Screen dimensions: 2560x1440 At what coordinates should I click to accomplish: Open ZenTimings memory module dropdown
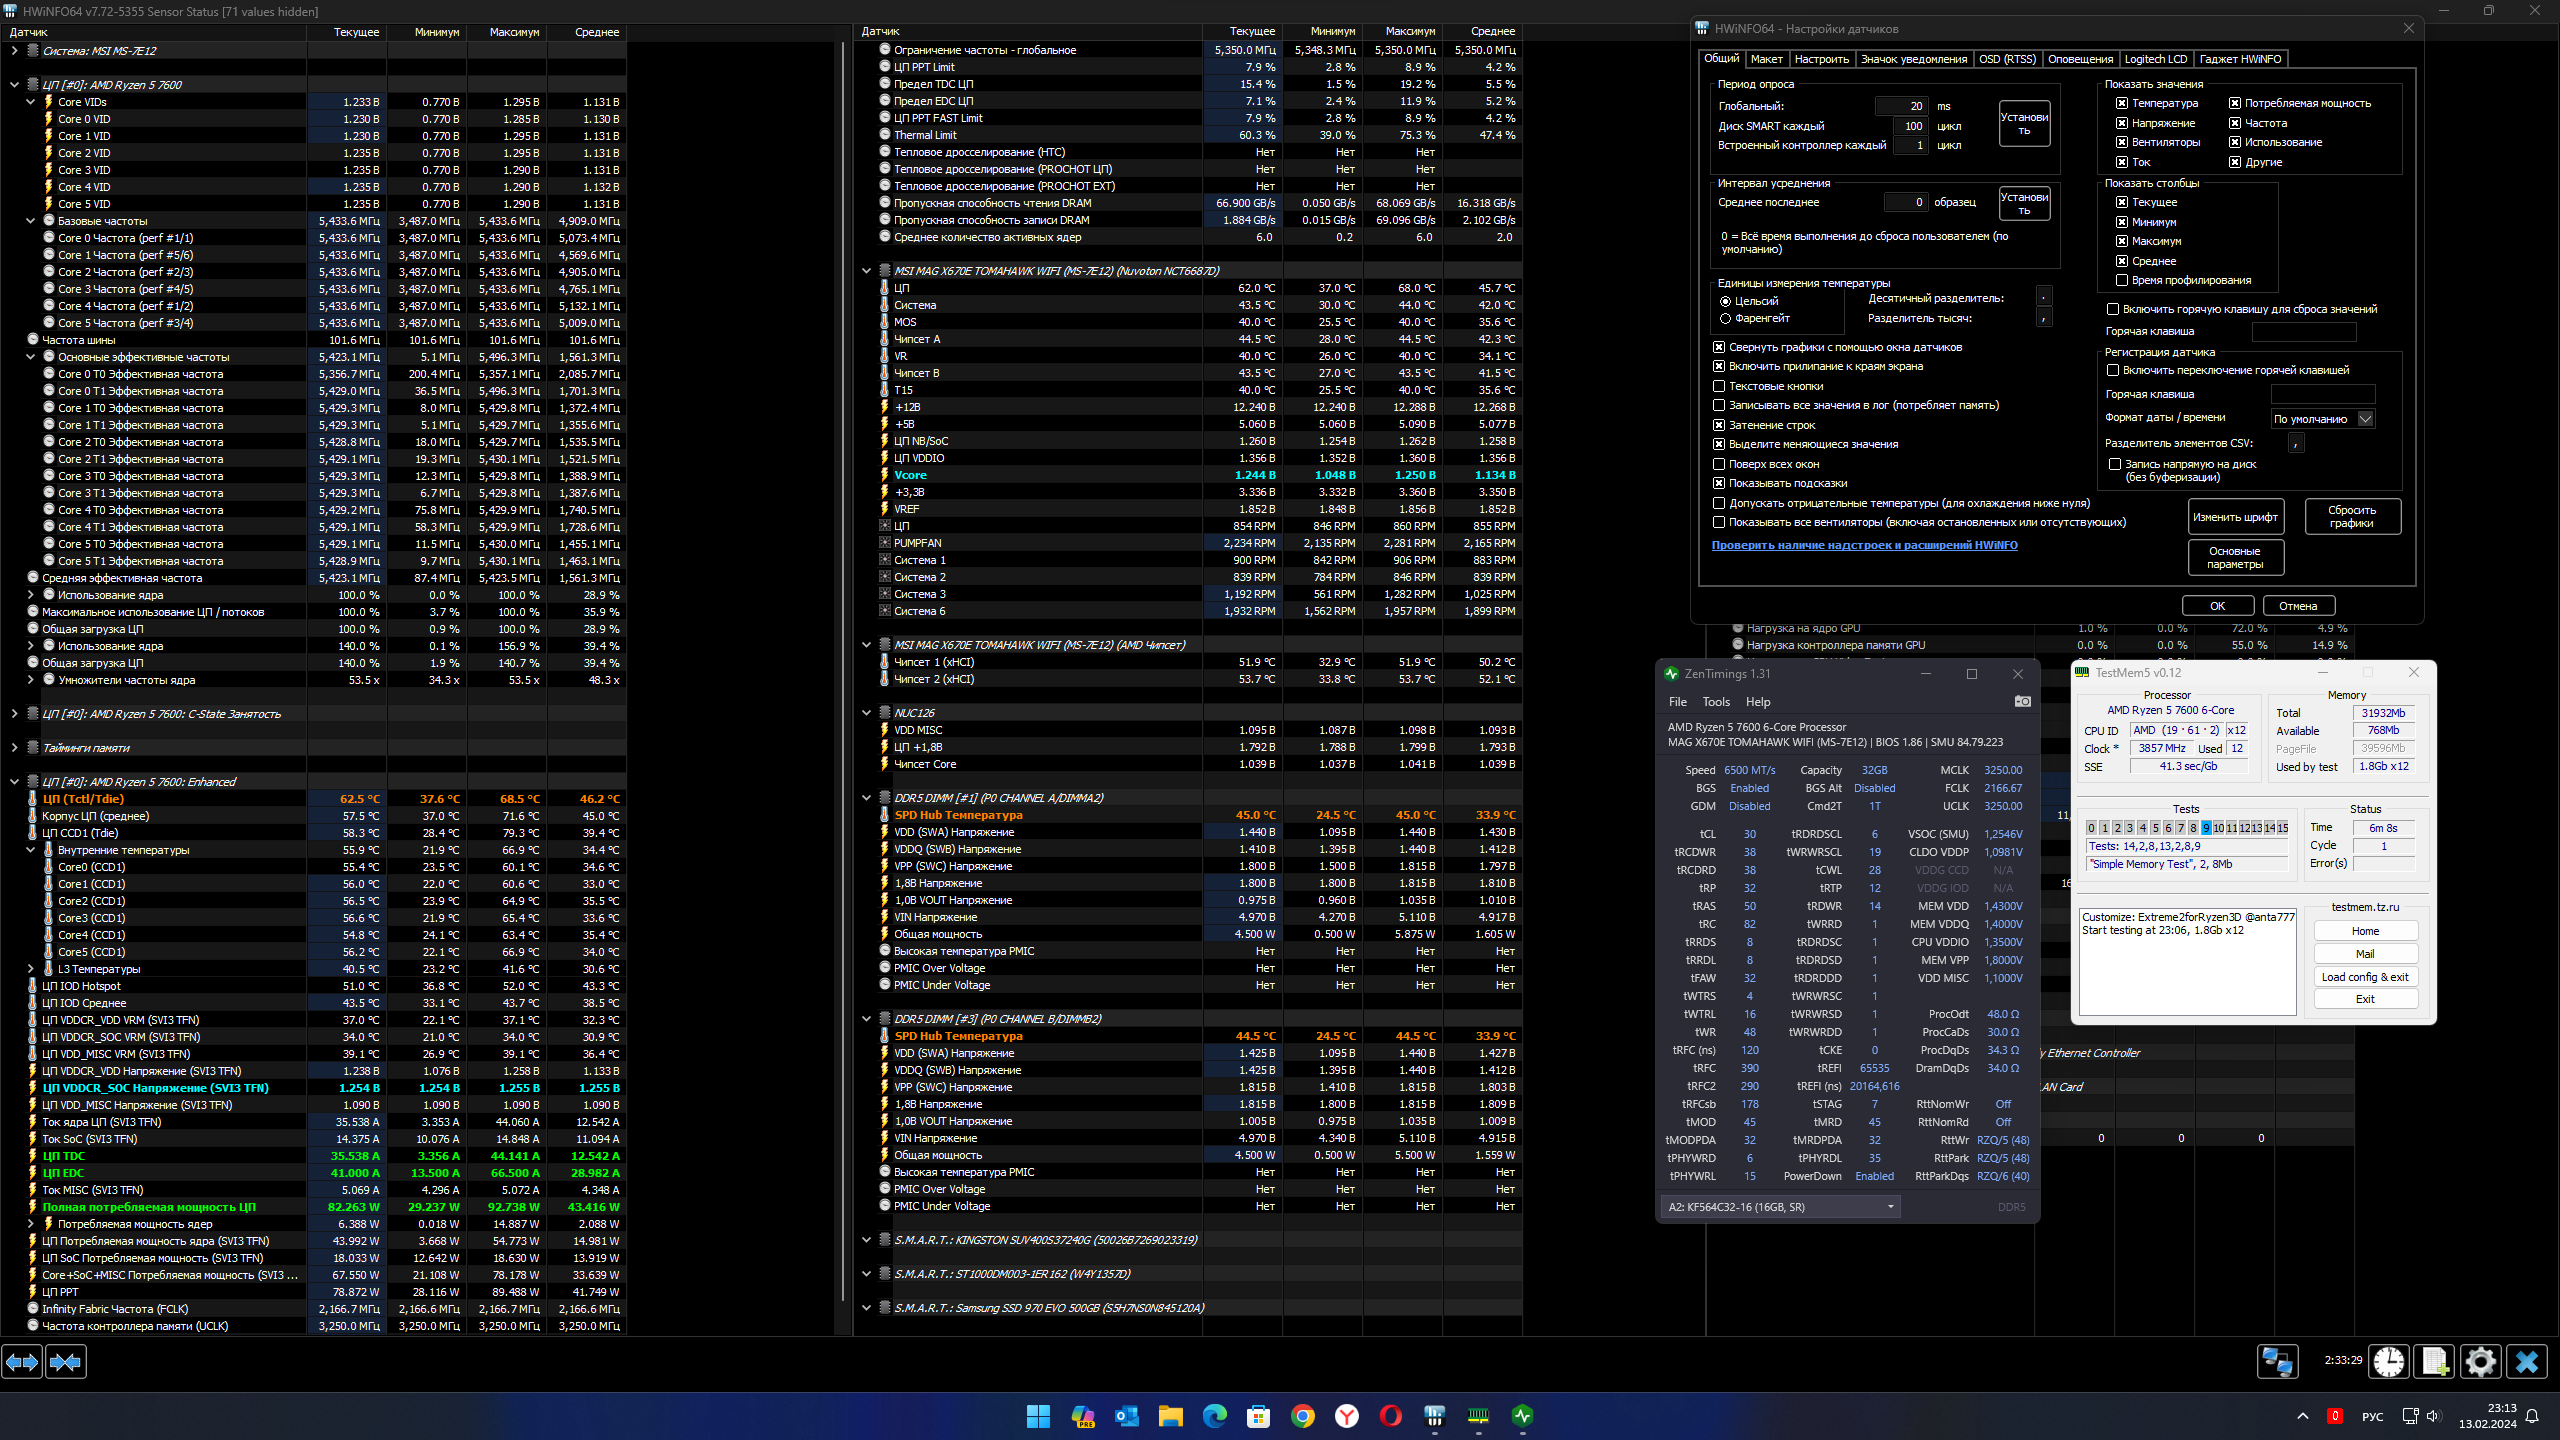[1780, 1207]
